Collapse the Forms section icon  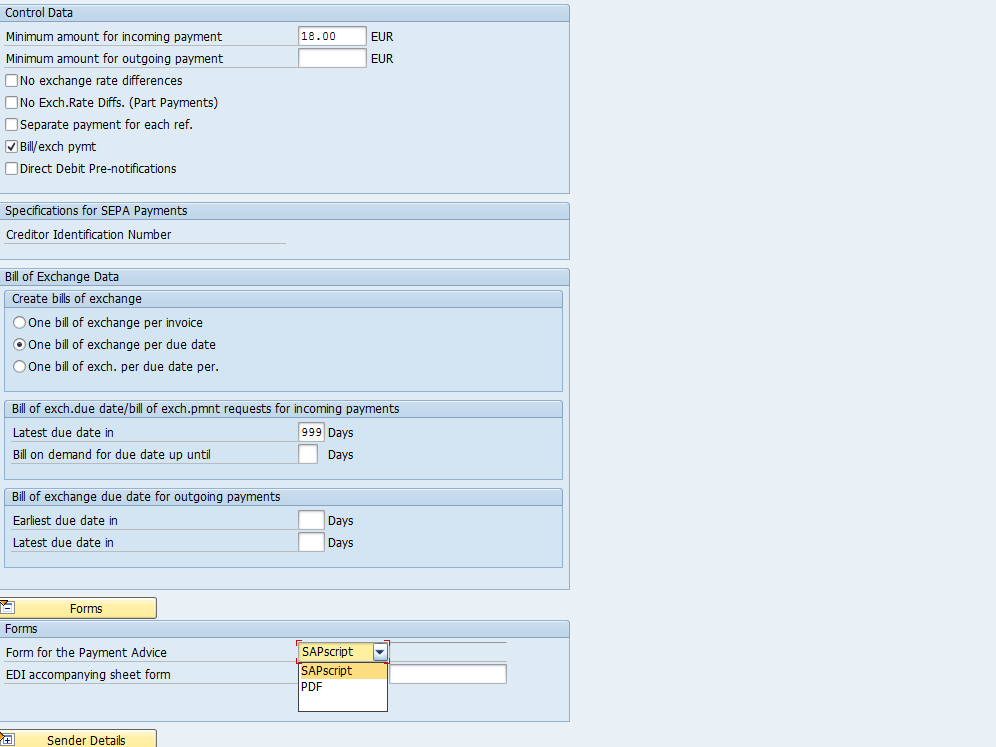(x=7, y=608)
